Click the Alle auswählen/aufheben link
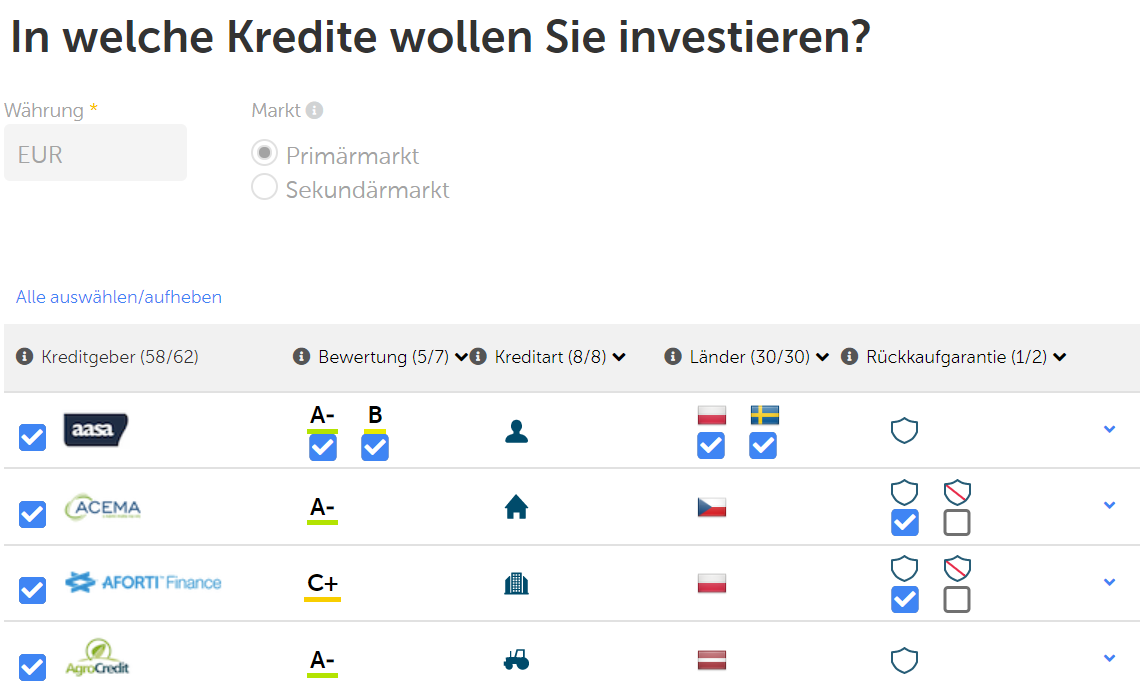 click(119, 297)
